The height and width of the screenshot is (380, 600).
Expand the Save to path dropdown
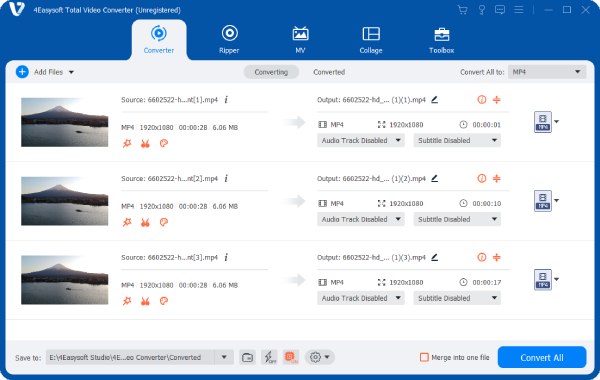(x=224, y=357)
